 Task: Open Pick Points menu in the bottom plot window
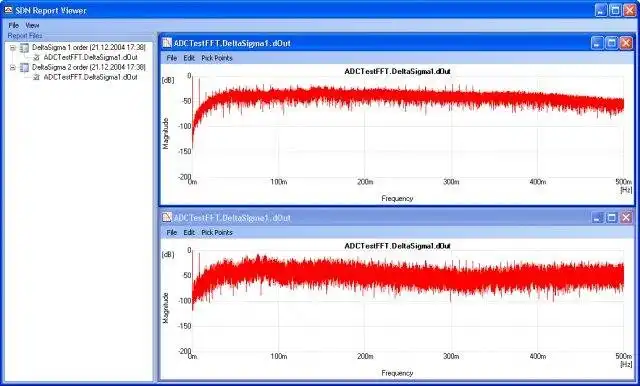[x=217, y=233]
